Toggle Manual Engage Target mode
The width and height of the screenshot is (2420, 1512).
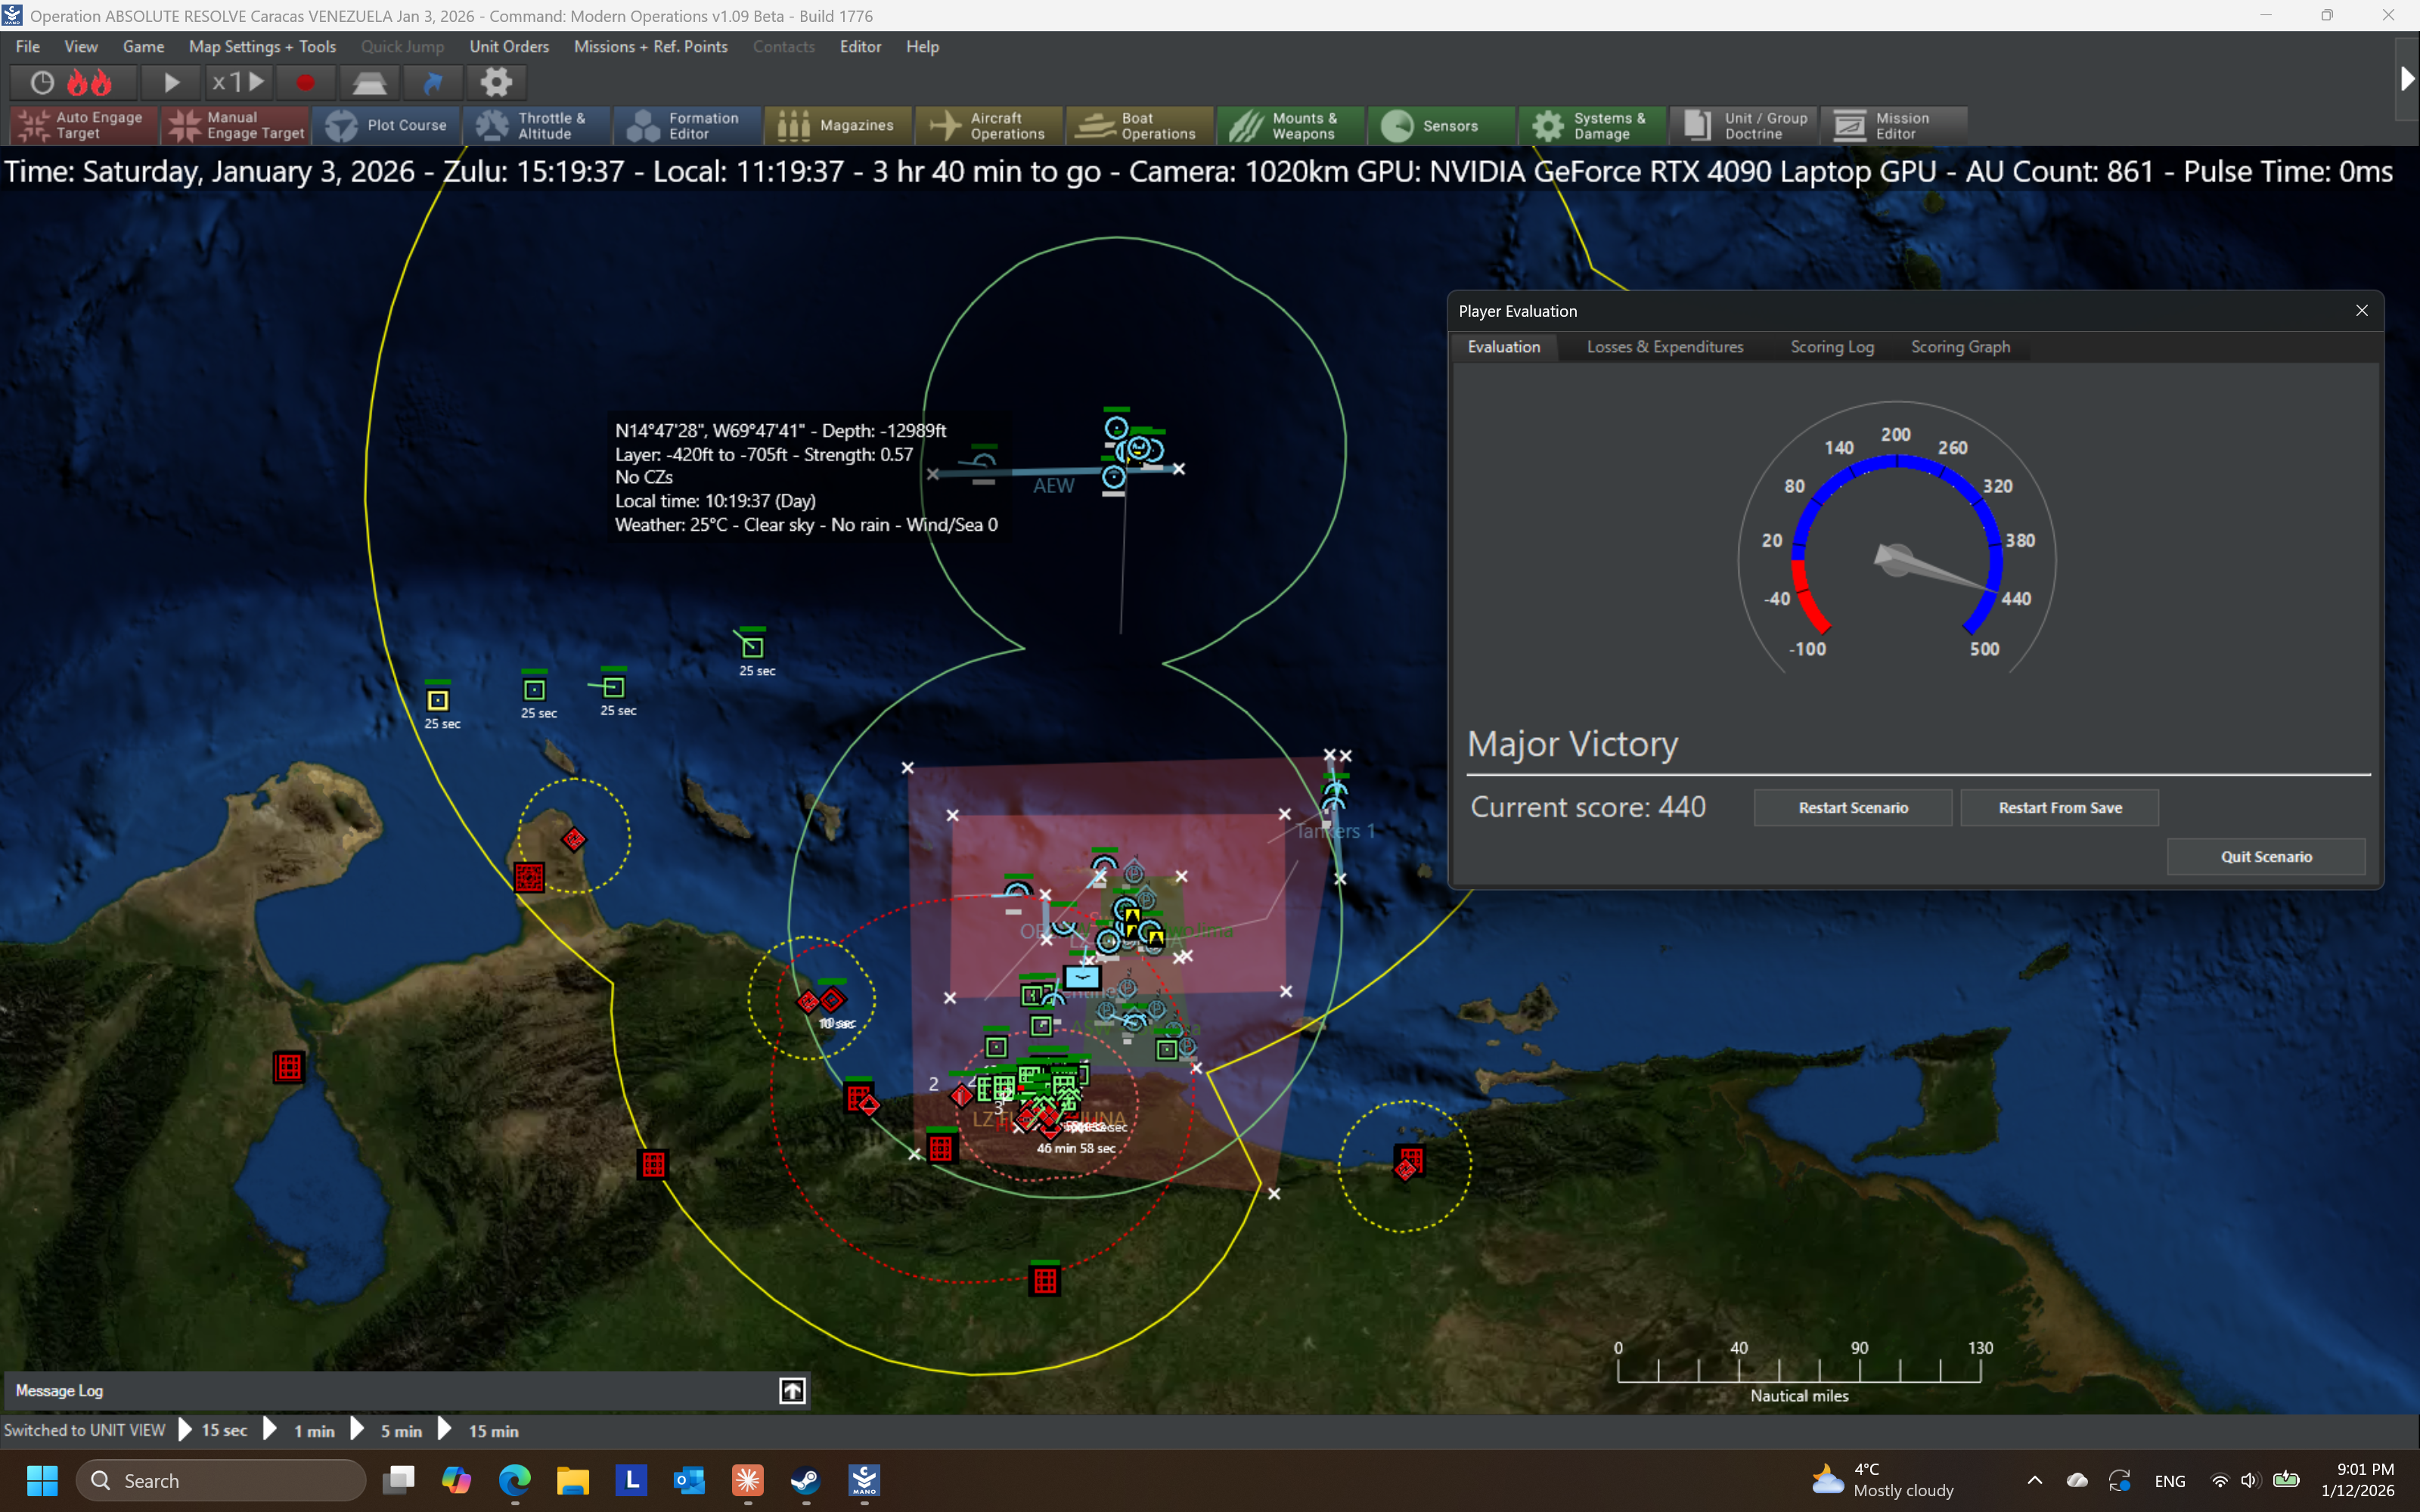pyautogui.click(x=235, y=125)
